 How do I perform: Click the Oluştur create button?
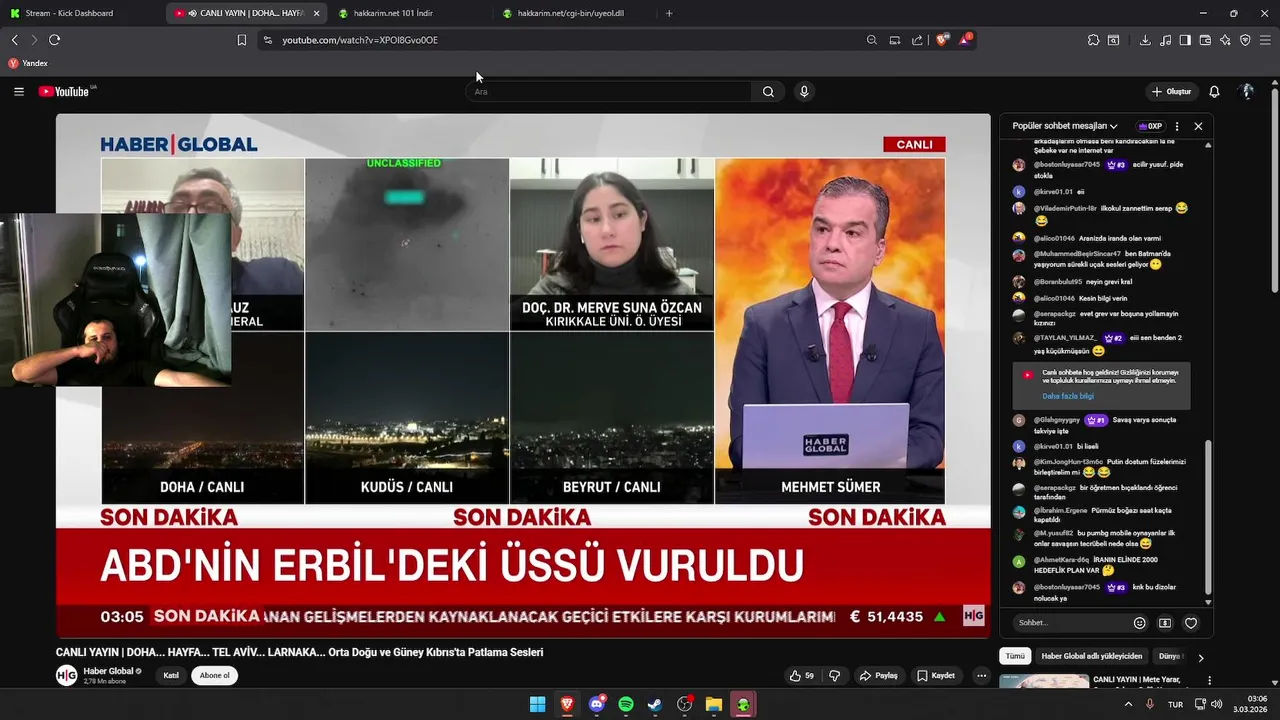(1171, 91)
